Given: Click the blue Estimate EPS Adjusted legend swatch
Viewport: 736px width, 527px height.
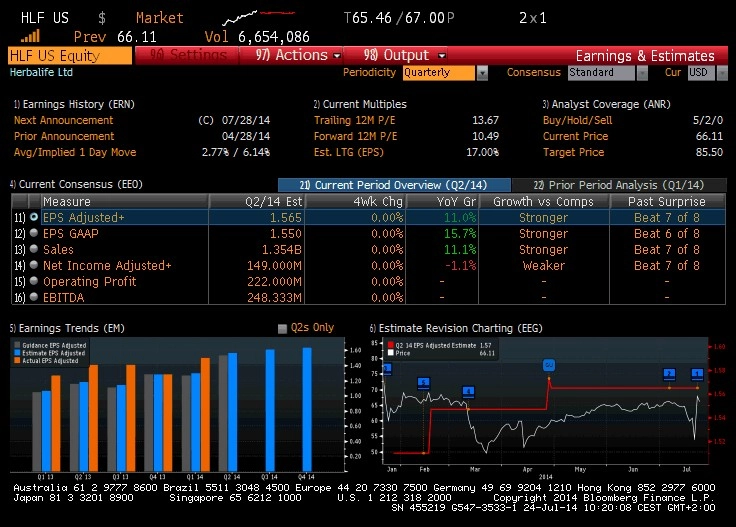Looking at the screenshot, I should point(17,353).
